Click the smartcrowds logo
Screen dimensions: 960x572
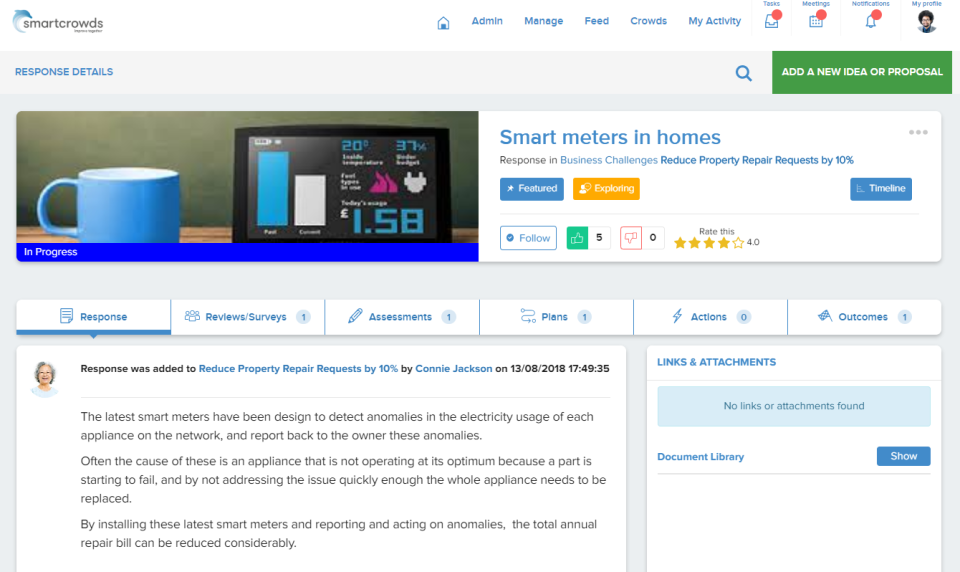(58, 22)
